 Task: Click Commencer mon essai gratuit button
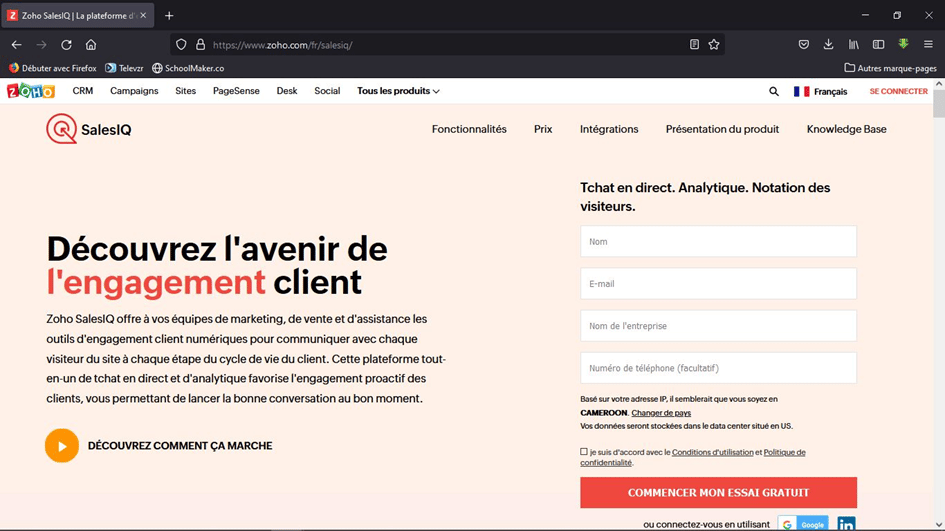pos(718,493)
